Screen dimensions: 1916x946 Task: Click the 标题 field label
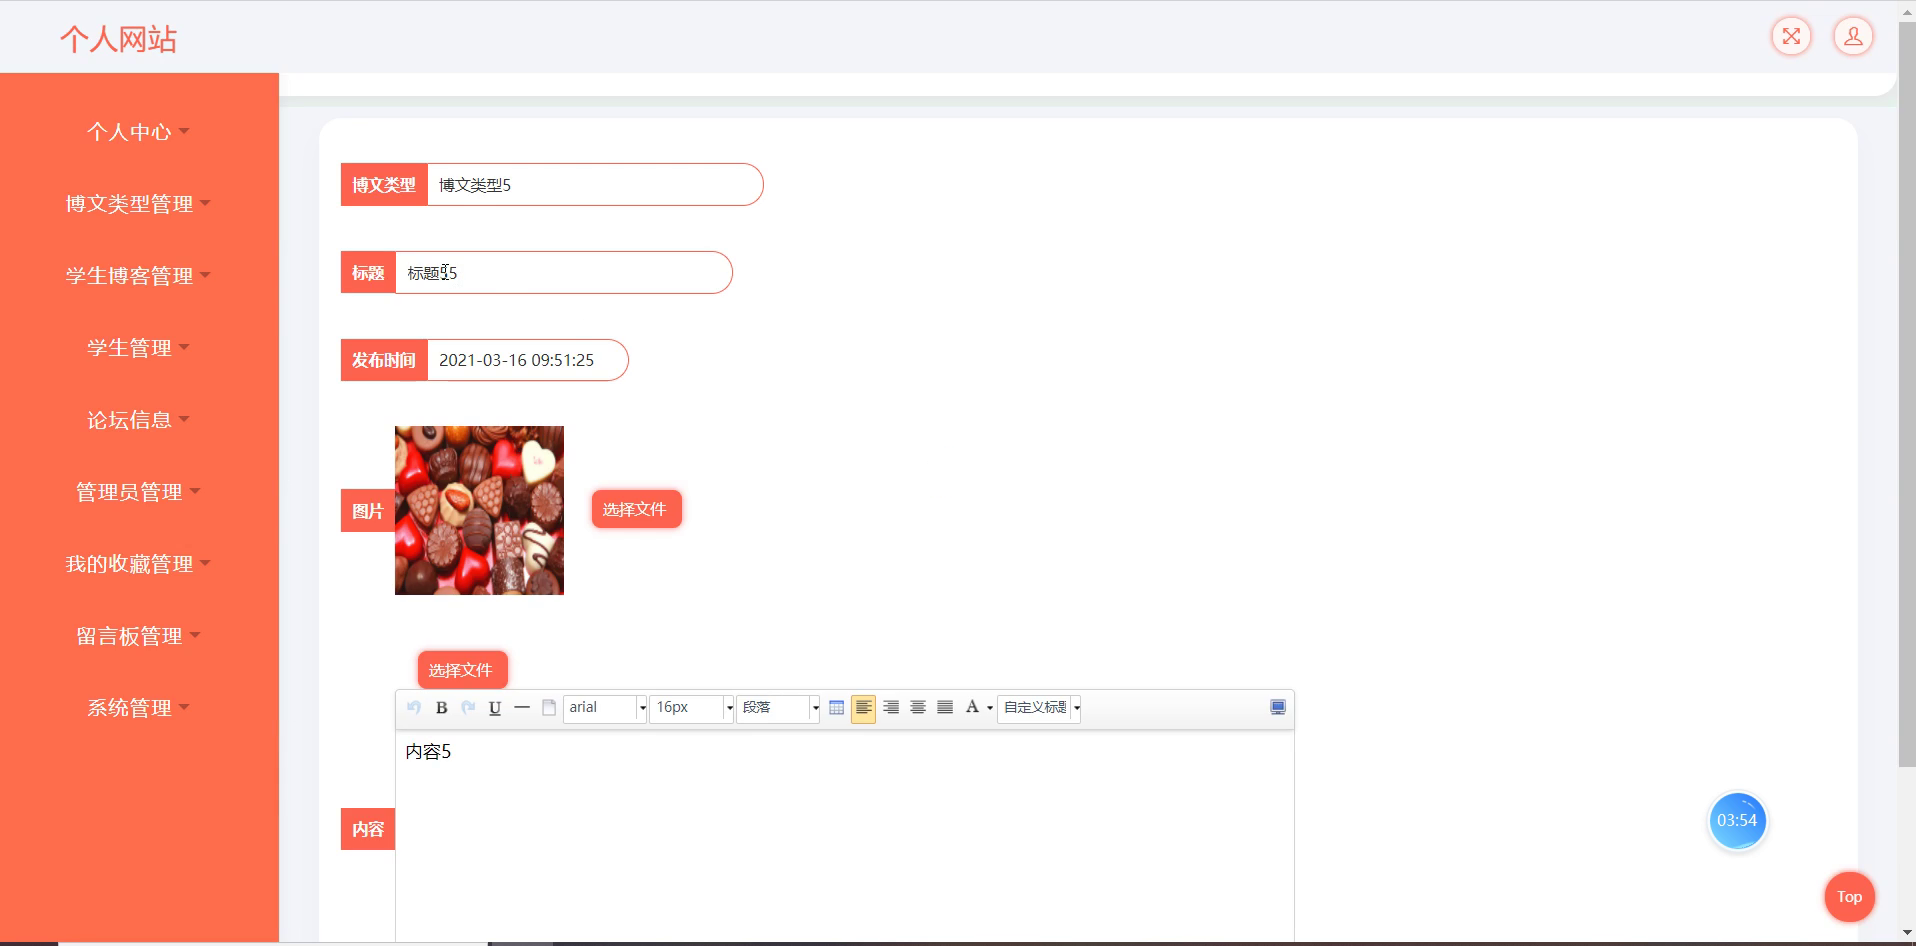click(368, 273)
